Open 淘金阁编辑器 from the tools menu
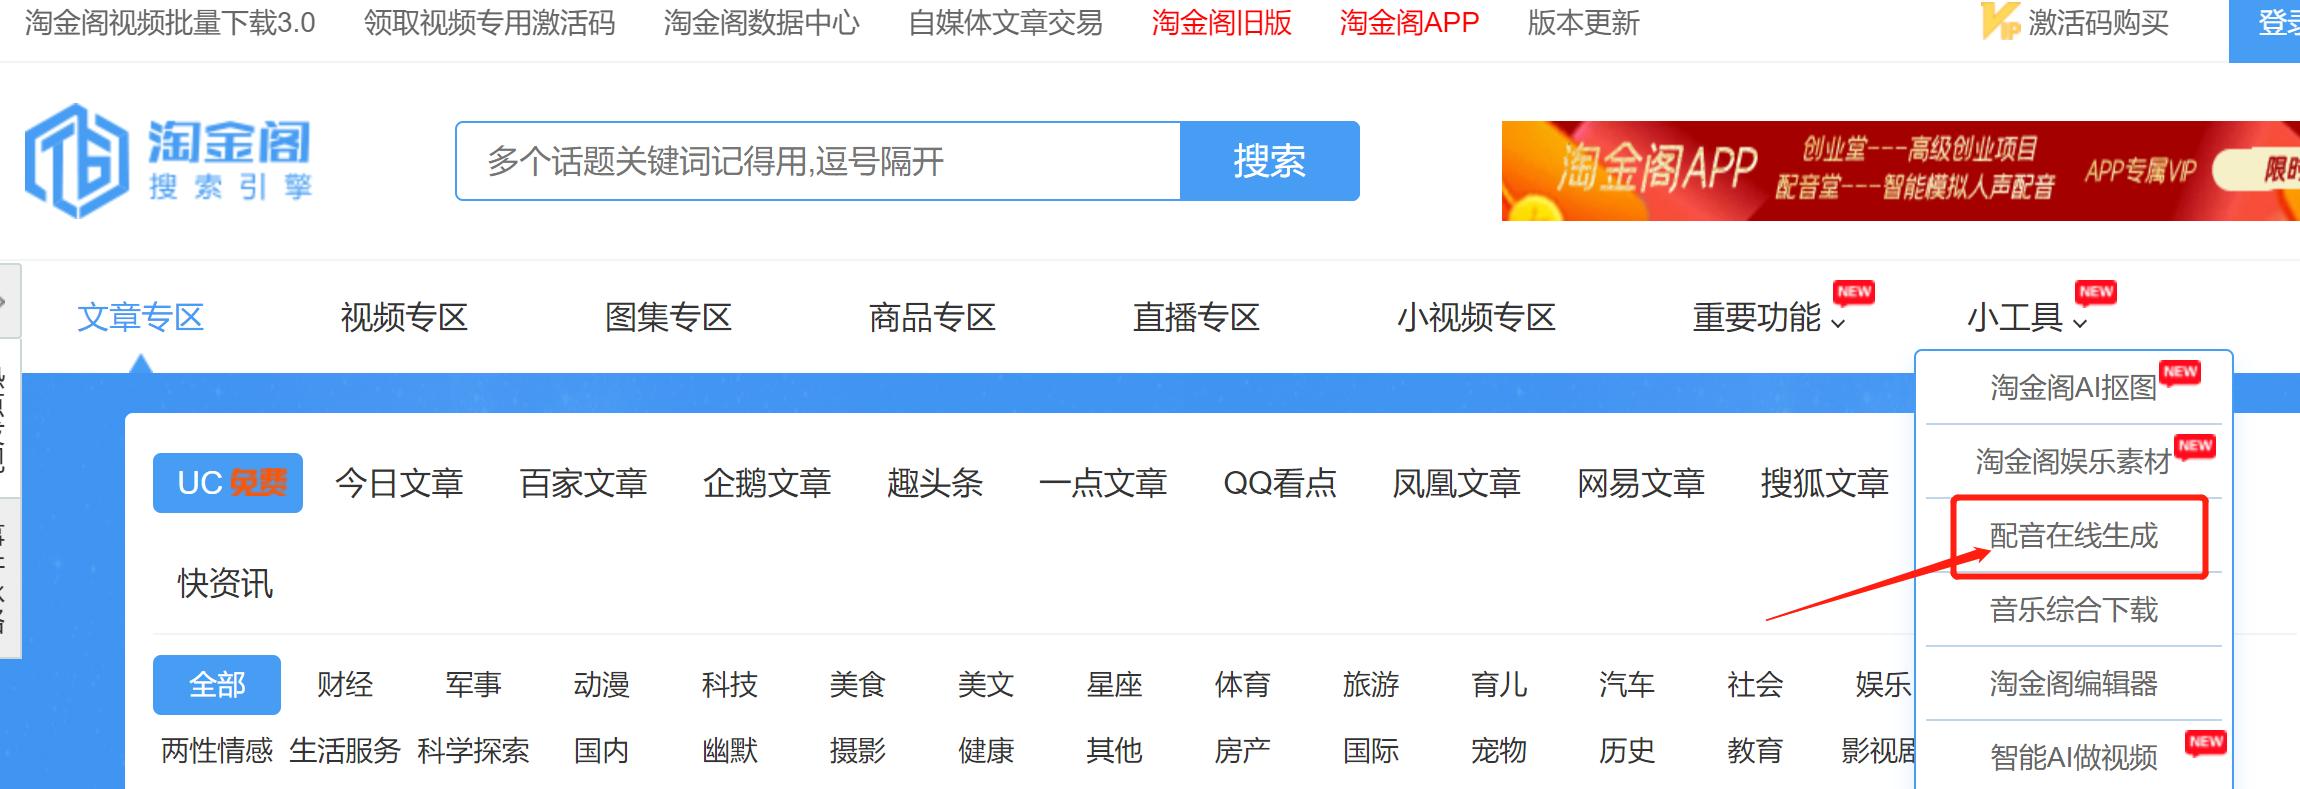 coord(2074,683)
